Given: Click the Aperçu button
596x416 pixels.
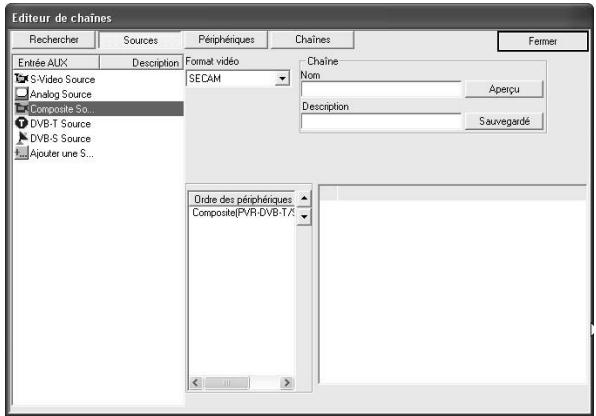Looking at the screenshot, I should pyautogui.click(x=504, y=89).
